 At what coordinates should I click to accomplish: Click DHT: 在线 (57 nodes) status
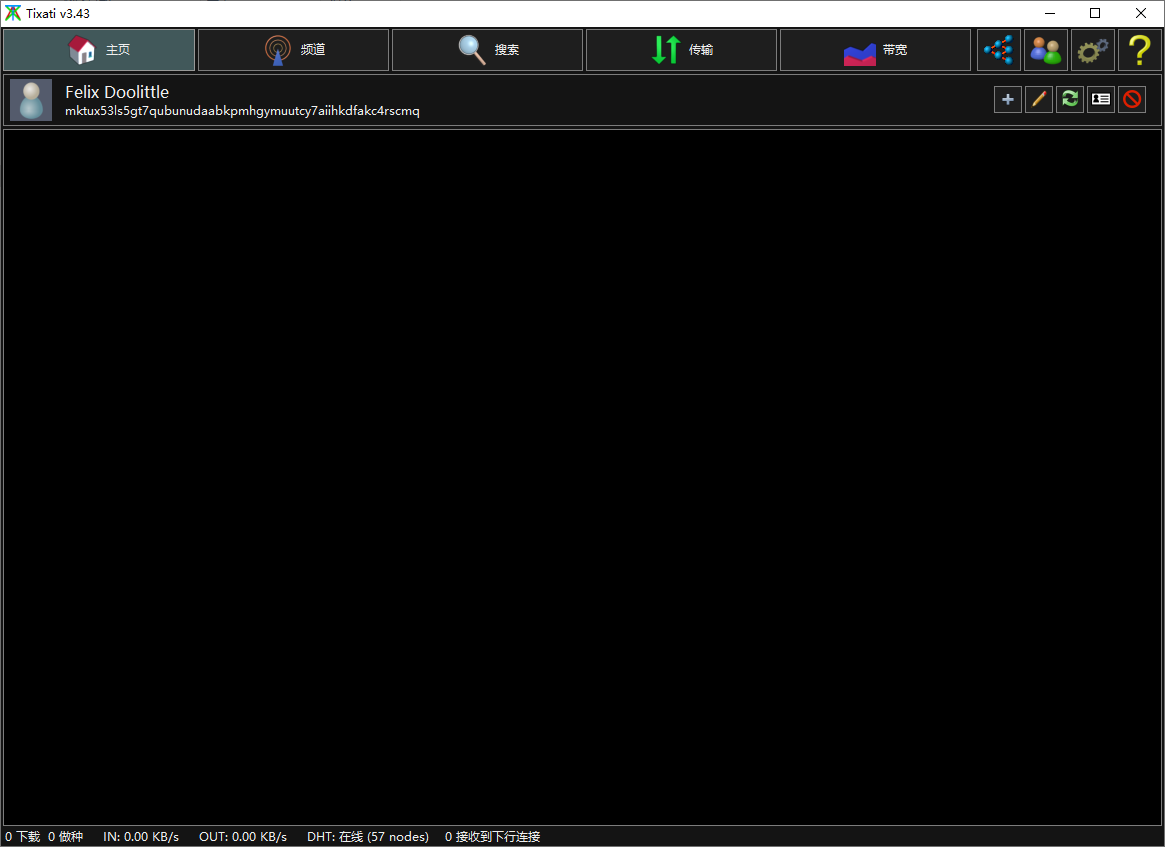[x=368, y=837]
